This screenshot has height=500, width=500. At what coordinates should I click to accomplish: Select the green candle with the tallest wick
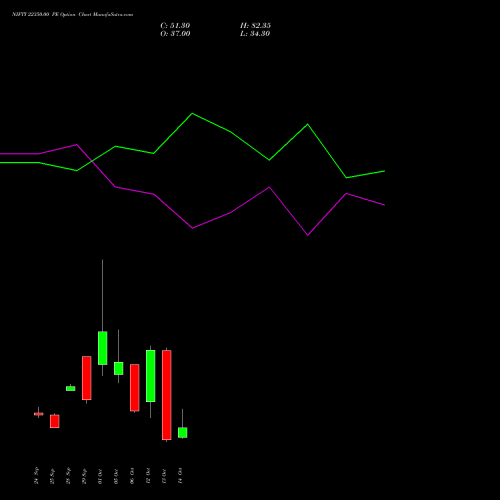pos(103,348)
